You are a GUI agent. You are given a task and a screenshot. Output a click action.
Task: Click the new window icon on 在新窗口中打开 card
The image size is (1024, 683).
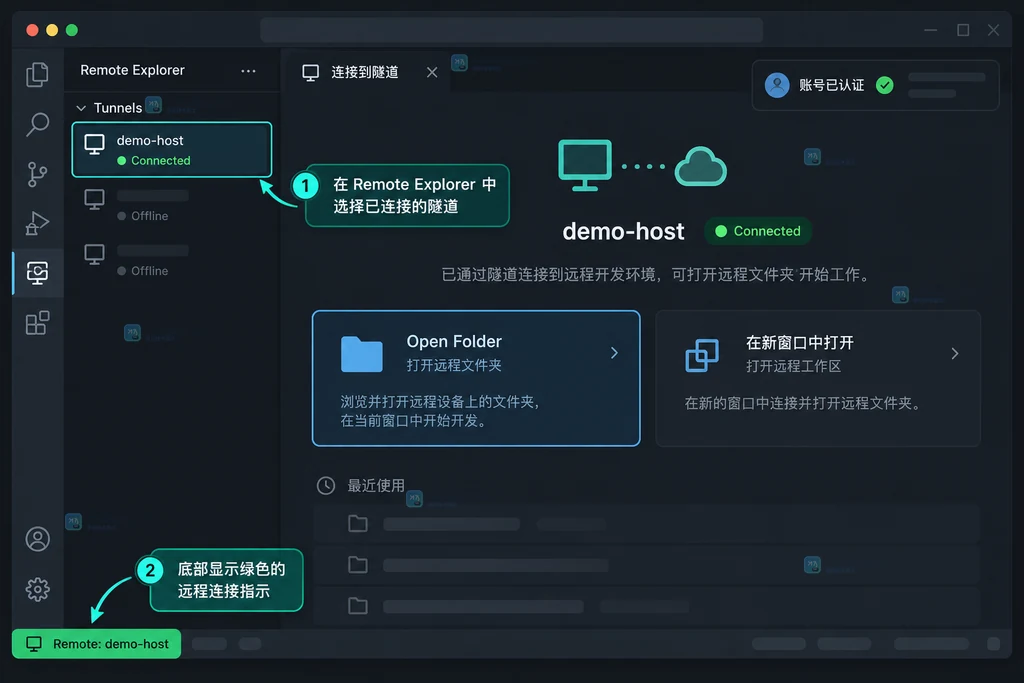click(x=702, y=355)
